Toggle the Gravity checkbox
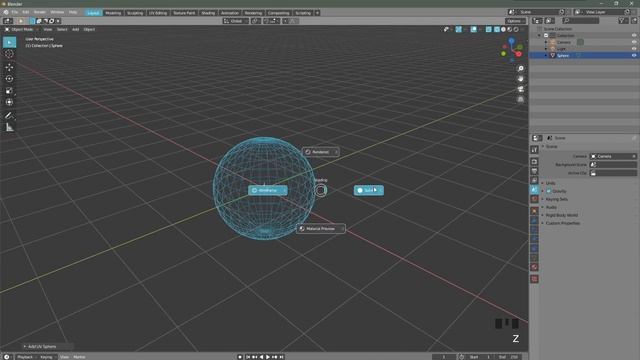640x360 pixels. tap(549, 191)
